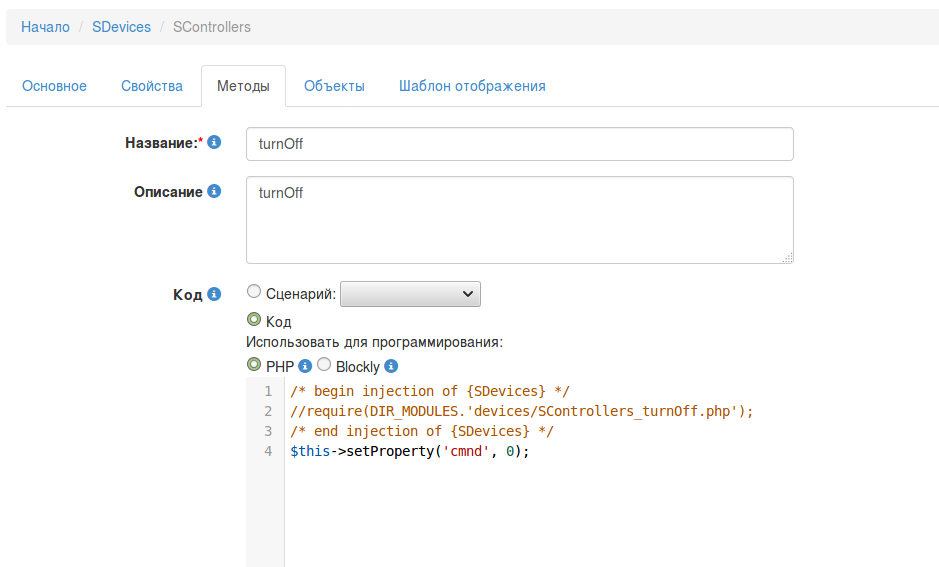Click info icon next to Название label
The height and width of the screenshot is (567, 939).
click(214, 143)
